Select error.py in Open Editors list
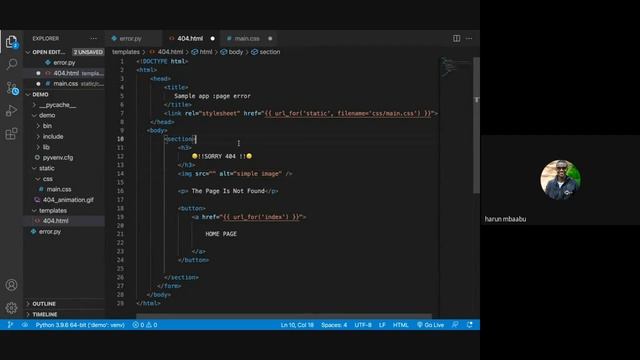 pyautogui.click(x=64, y=62)
